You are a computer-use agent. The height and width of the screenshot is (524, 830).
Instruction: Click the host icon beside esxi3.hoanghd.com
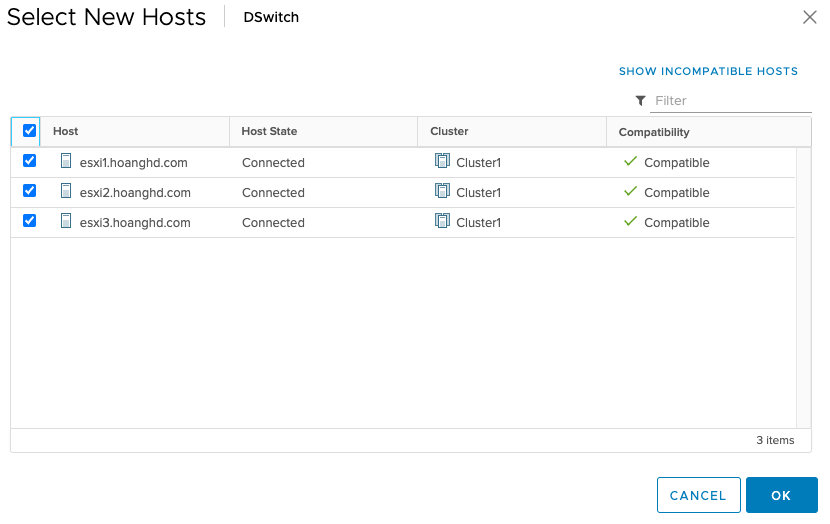click(66, 221)
